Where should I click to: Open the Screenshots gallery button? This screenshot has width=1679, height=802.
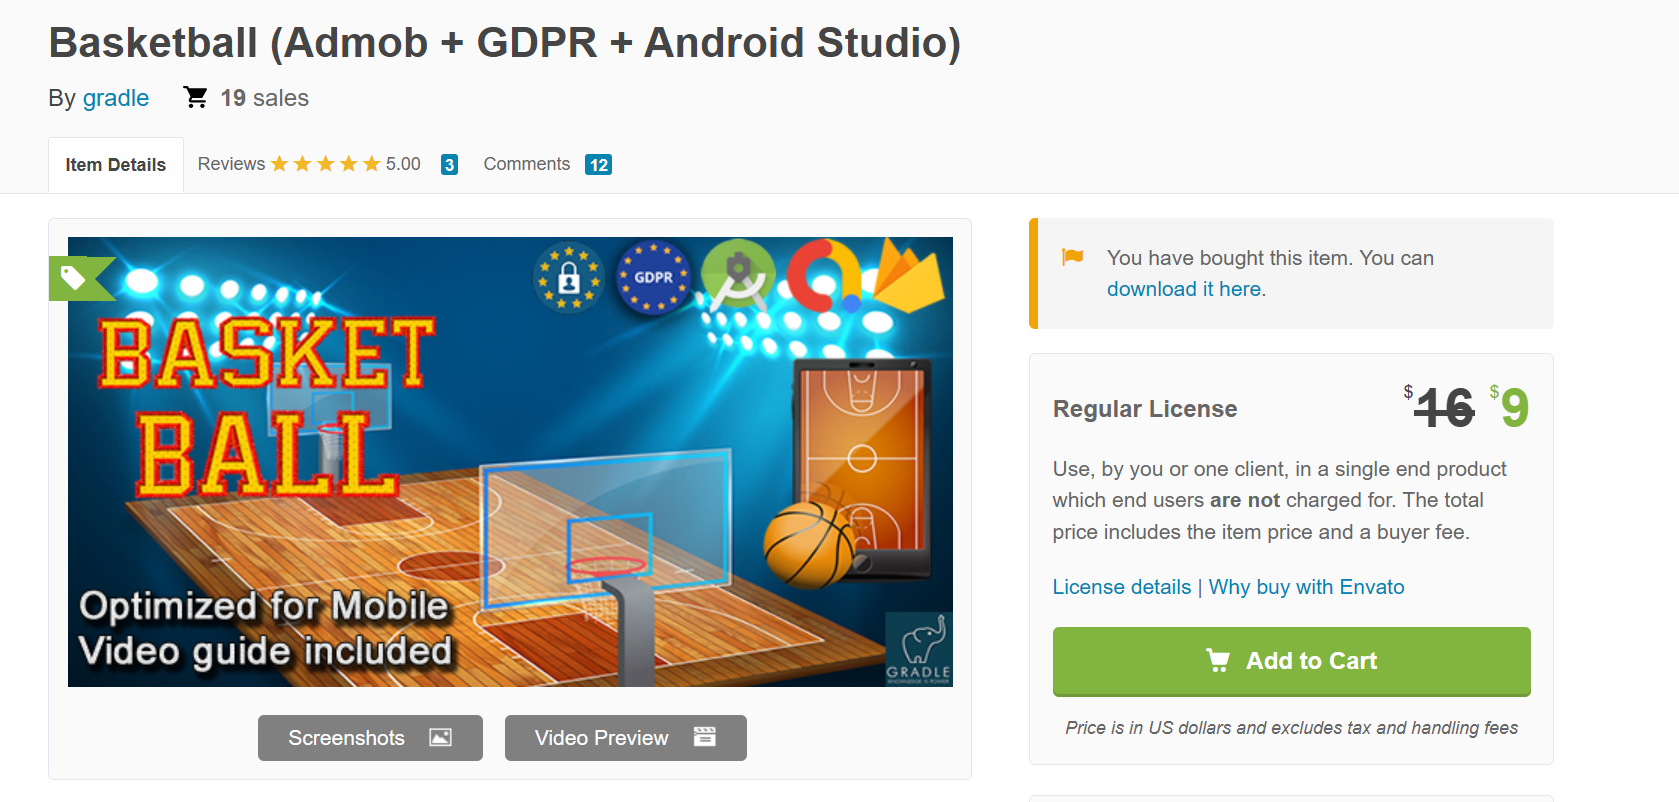(370, 738)
